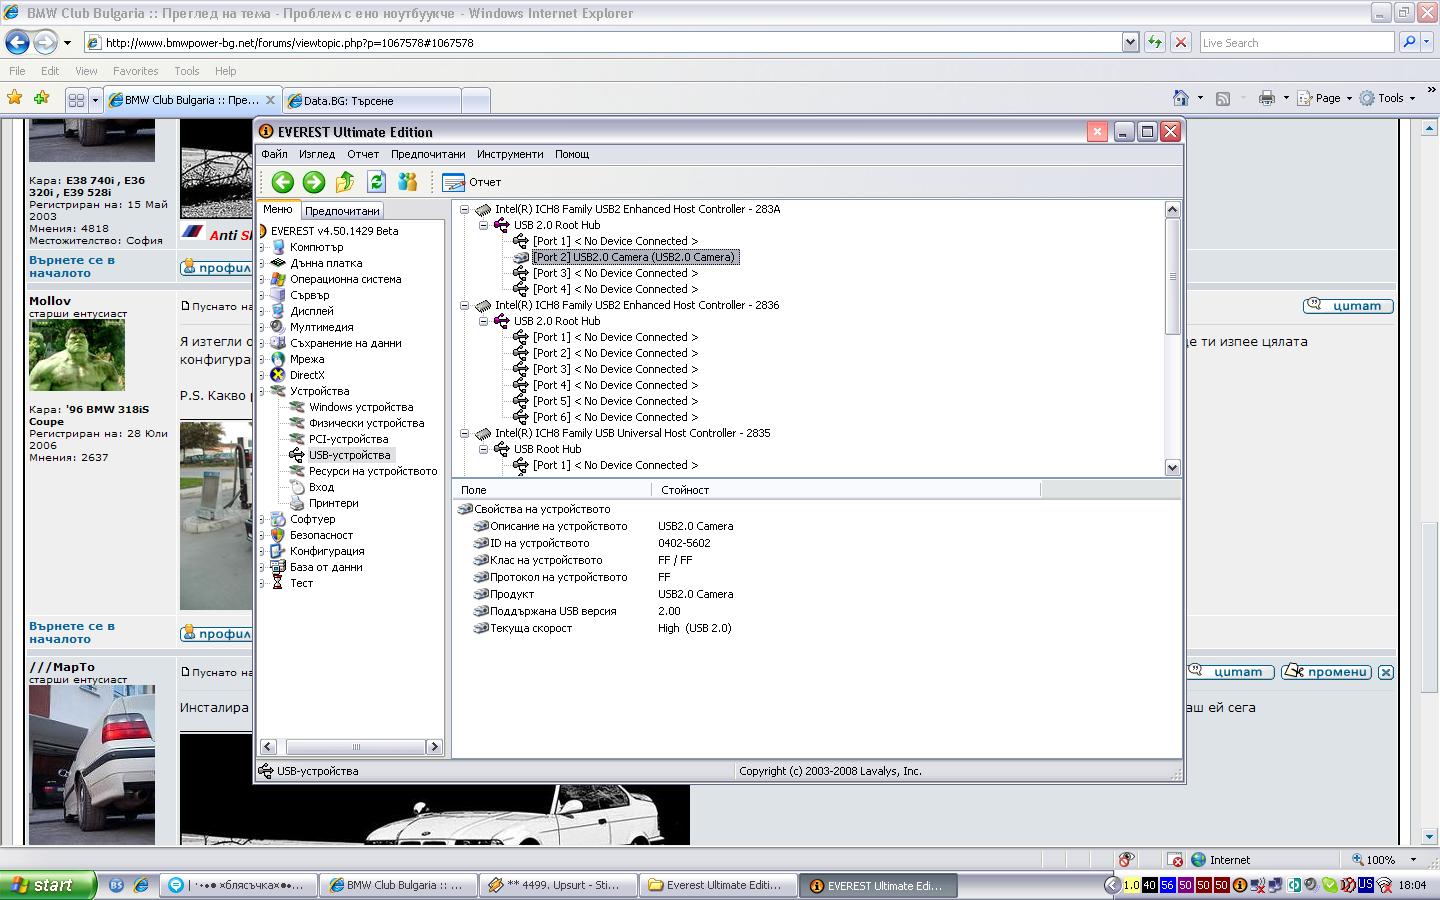The height and width of the screenshot is (900, 1440).
Task: Click IE Refresh button
Action: 1155,42
